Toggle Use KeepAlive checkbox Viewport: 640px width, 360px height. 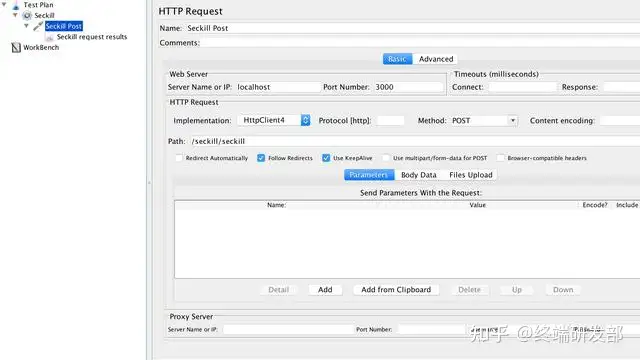click(x=326, y=158)
